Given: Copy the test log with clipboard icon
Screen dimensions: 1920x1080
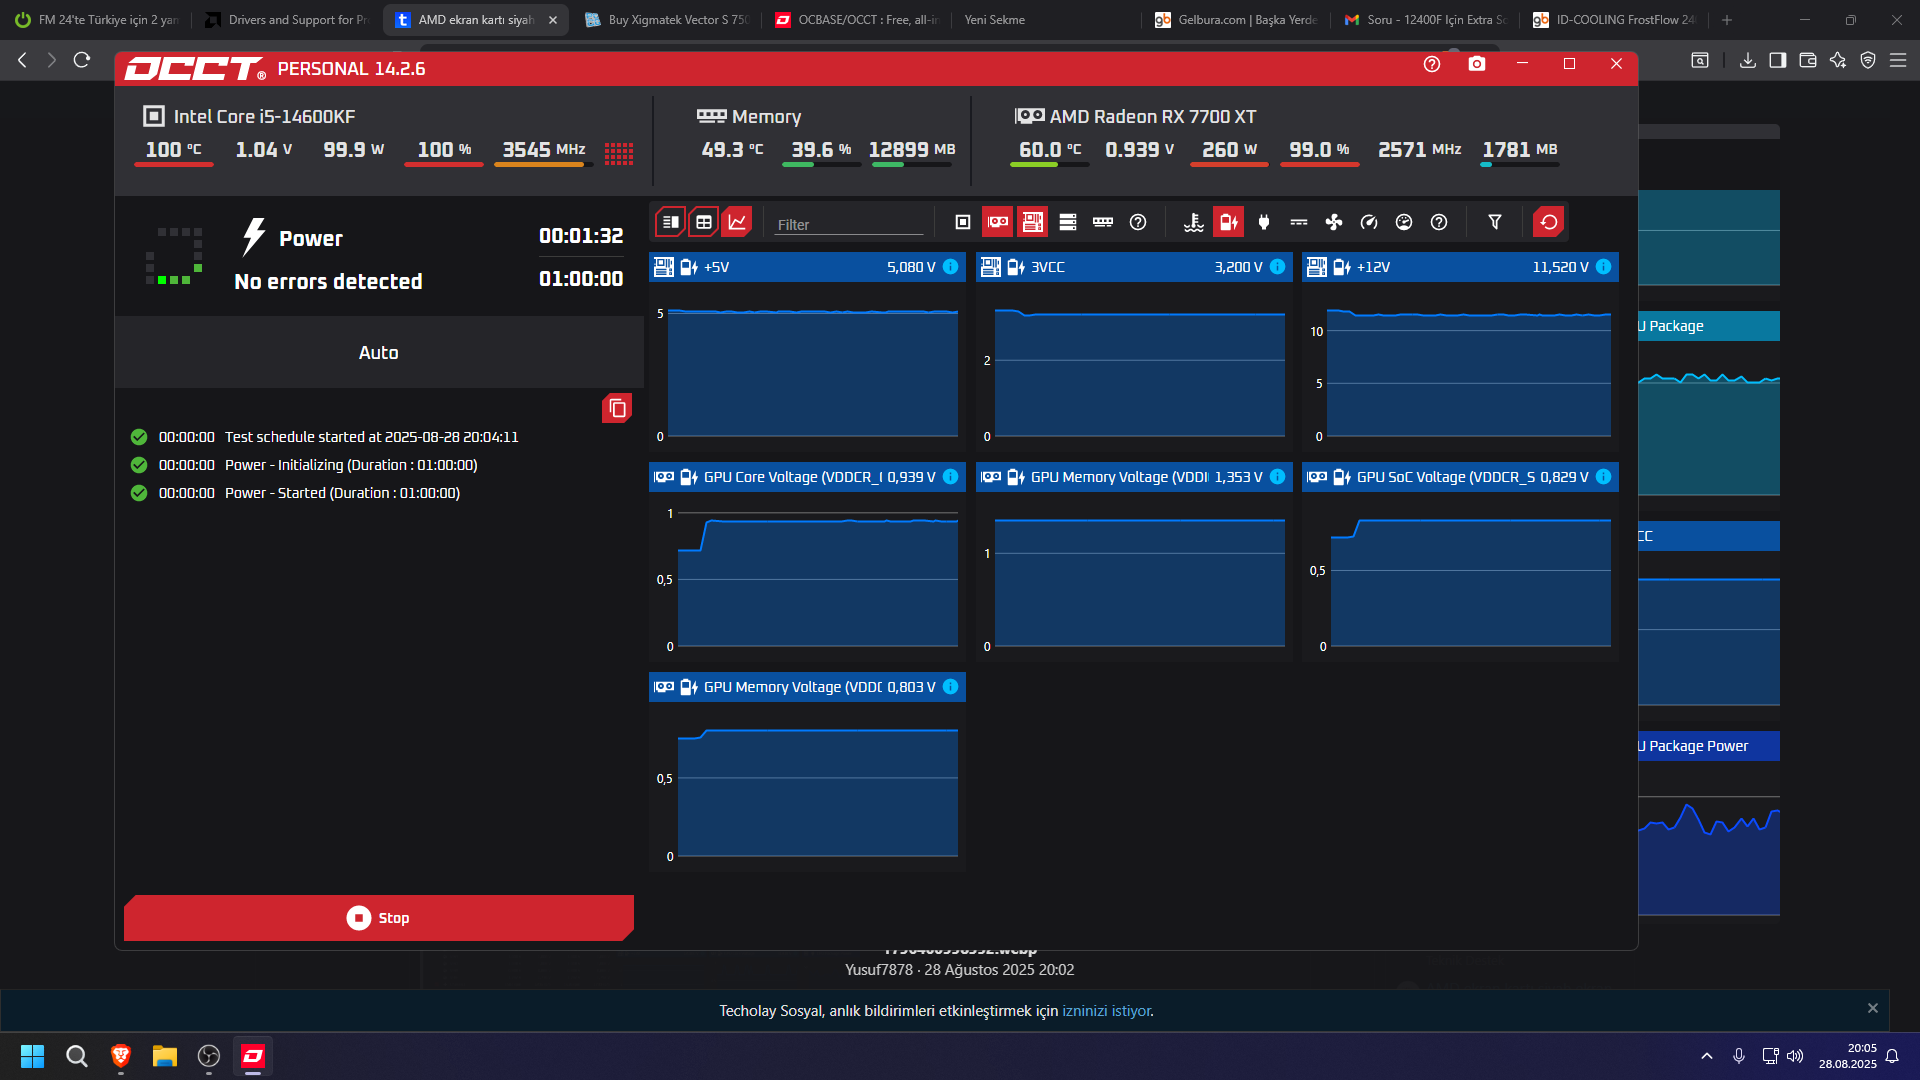Looking at the screenshot, I should coord(617,408).
